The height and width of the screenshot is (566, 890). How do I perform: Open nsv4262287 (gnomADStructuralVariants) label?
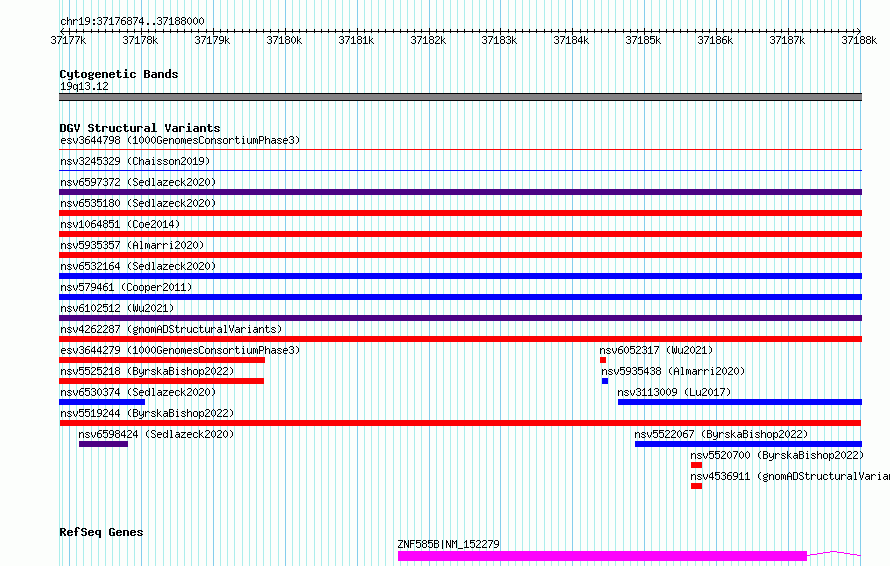click(x=171, y=329)
